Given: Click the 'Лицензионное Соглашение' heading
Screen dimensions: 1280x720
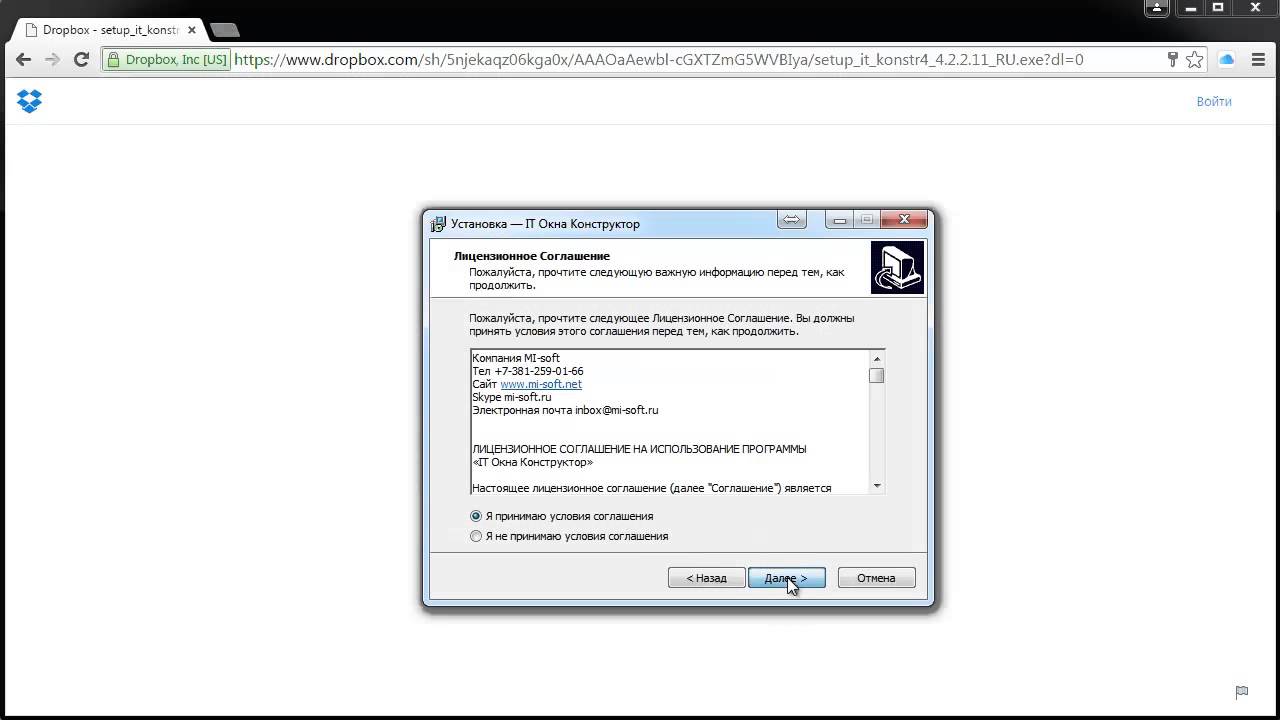Looking at the screenshot, I should tap(532, 256).
